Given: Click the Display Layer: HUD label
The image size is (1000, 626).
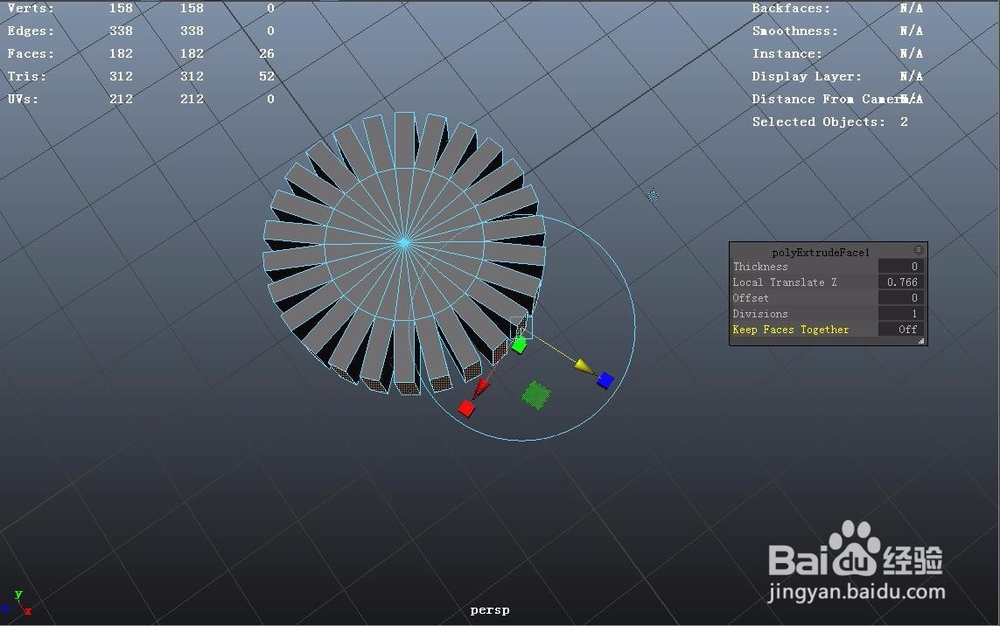Looking at the screenshot, I should [x=807, y=76].
